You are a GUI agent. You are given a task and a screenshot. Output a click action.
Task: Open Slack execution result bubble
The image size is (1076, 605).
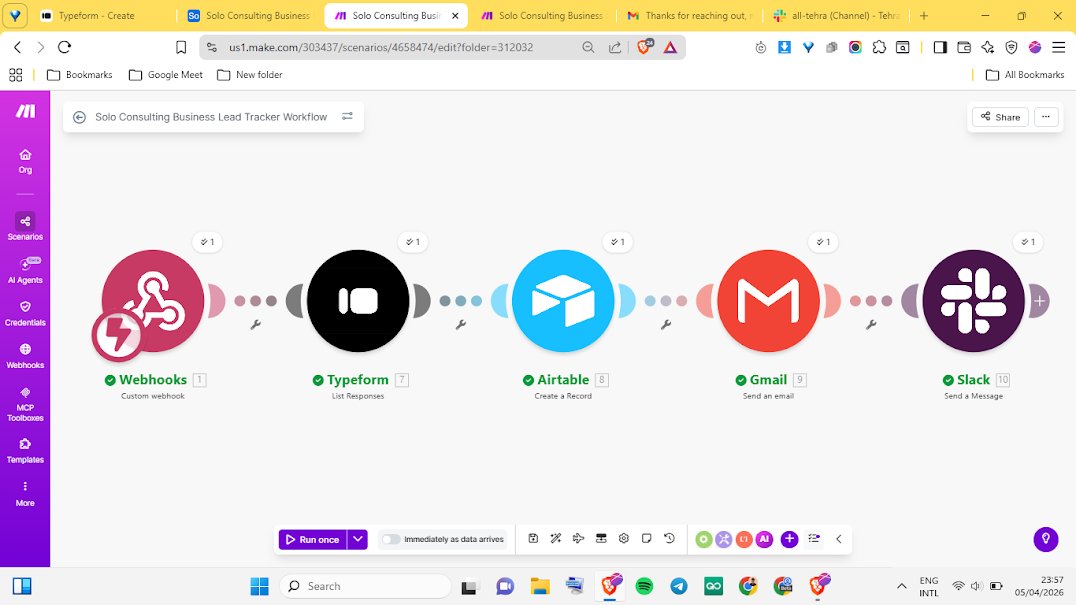click(1028, 241)
